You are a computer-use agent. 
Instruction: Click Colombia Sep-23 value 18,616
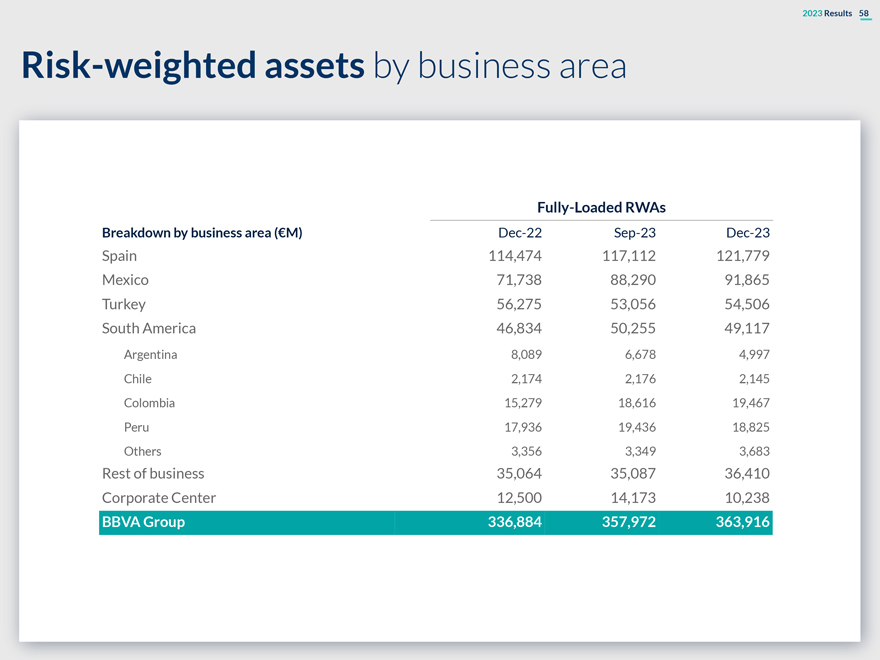coord(636,403)
